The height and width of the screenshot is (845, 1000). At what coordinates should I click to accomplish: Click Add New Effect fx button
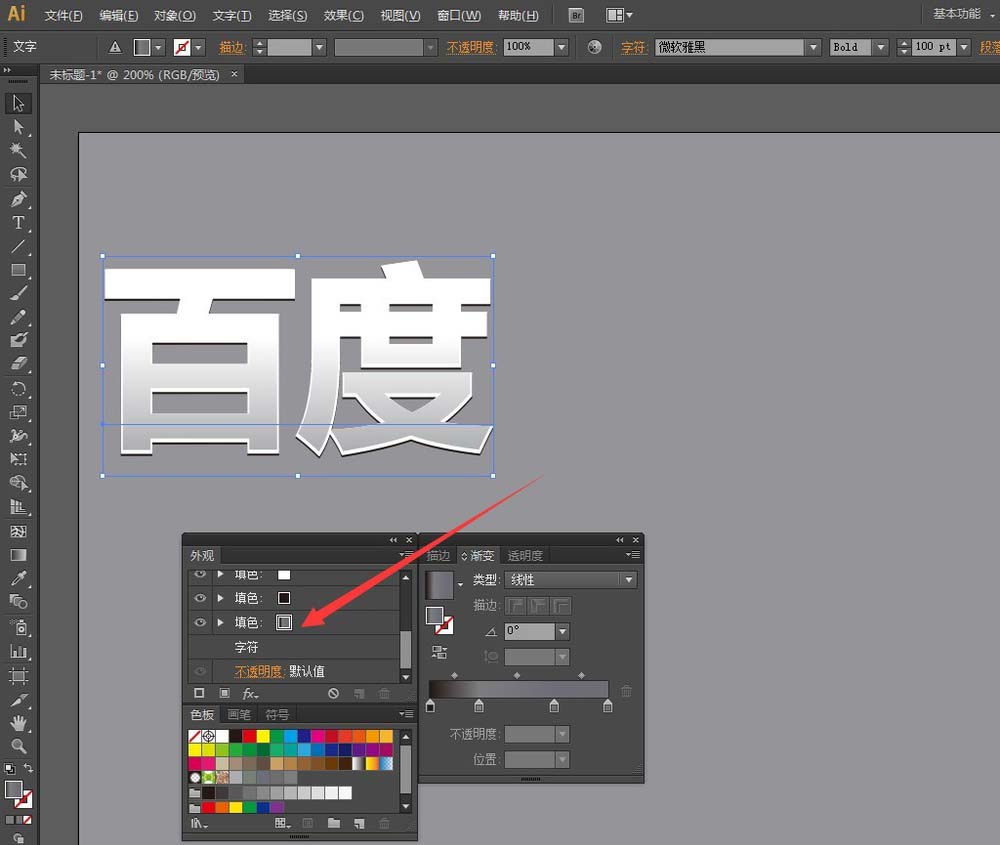[x=250, y=693]
